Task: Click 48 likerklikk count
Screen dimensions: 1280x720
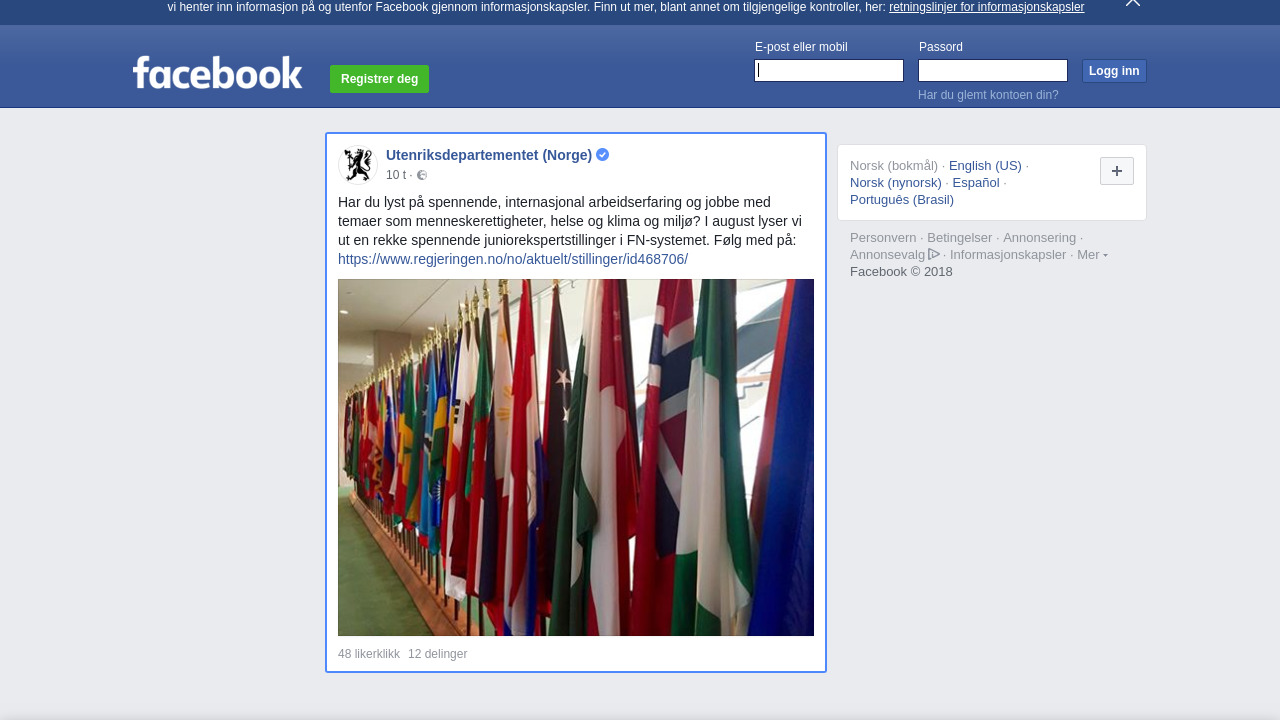Action: pyautogui.click(x=369, y=654)
